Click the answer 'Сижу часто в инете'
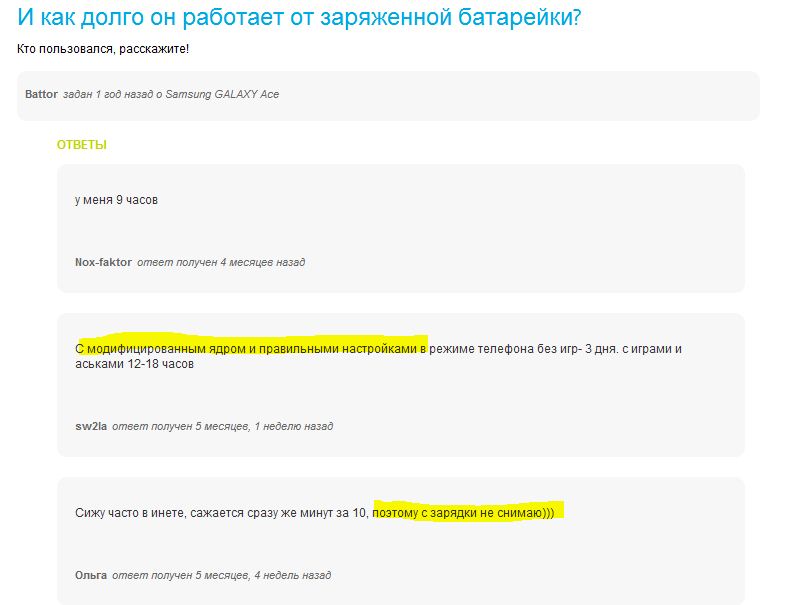Screen dimensions: 786x605 click(x=315, y=513)
